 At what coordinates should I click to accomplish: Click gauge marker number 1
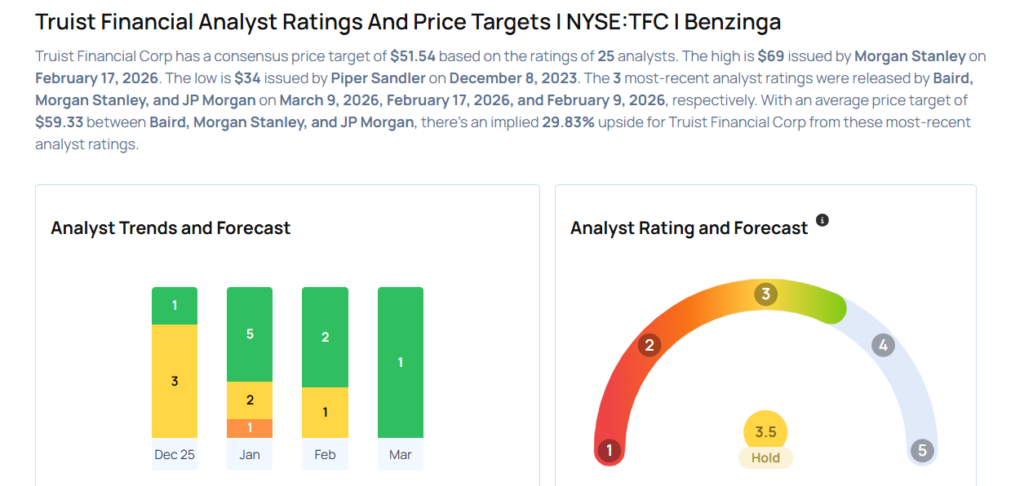609,450
